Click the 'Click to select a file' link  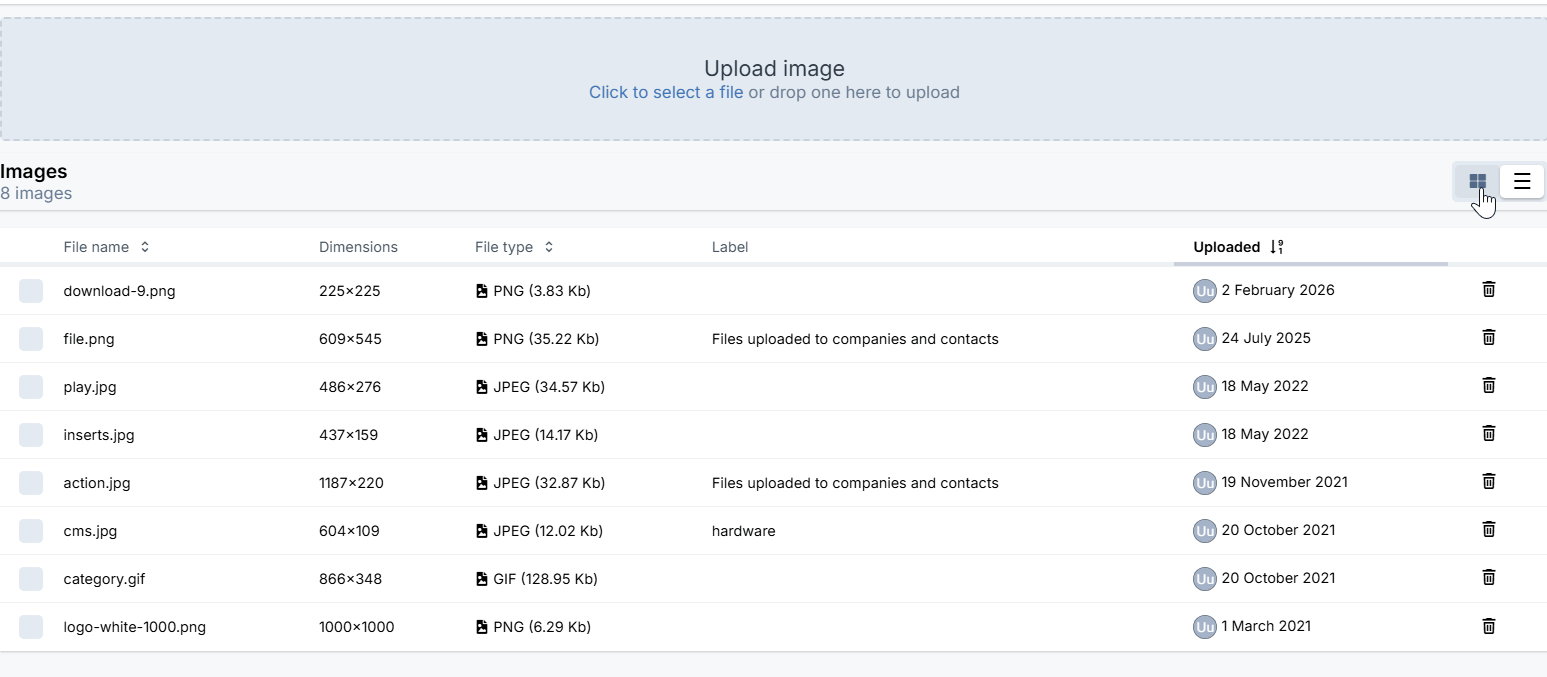666,93
